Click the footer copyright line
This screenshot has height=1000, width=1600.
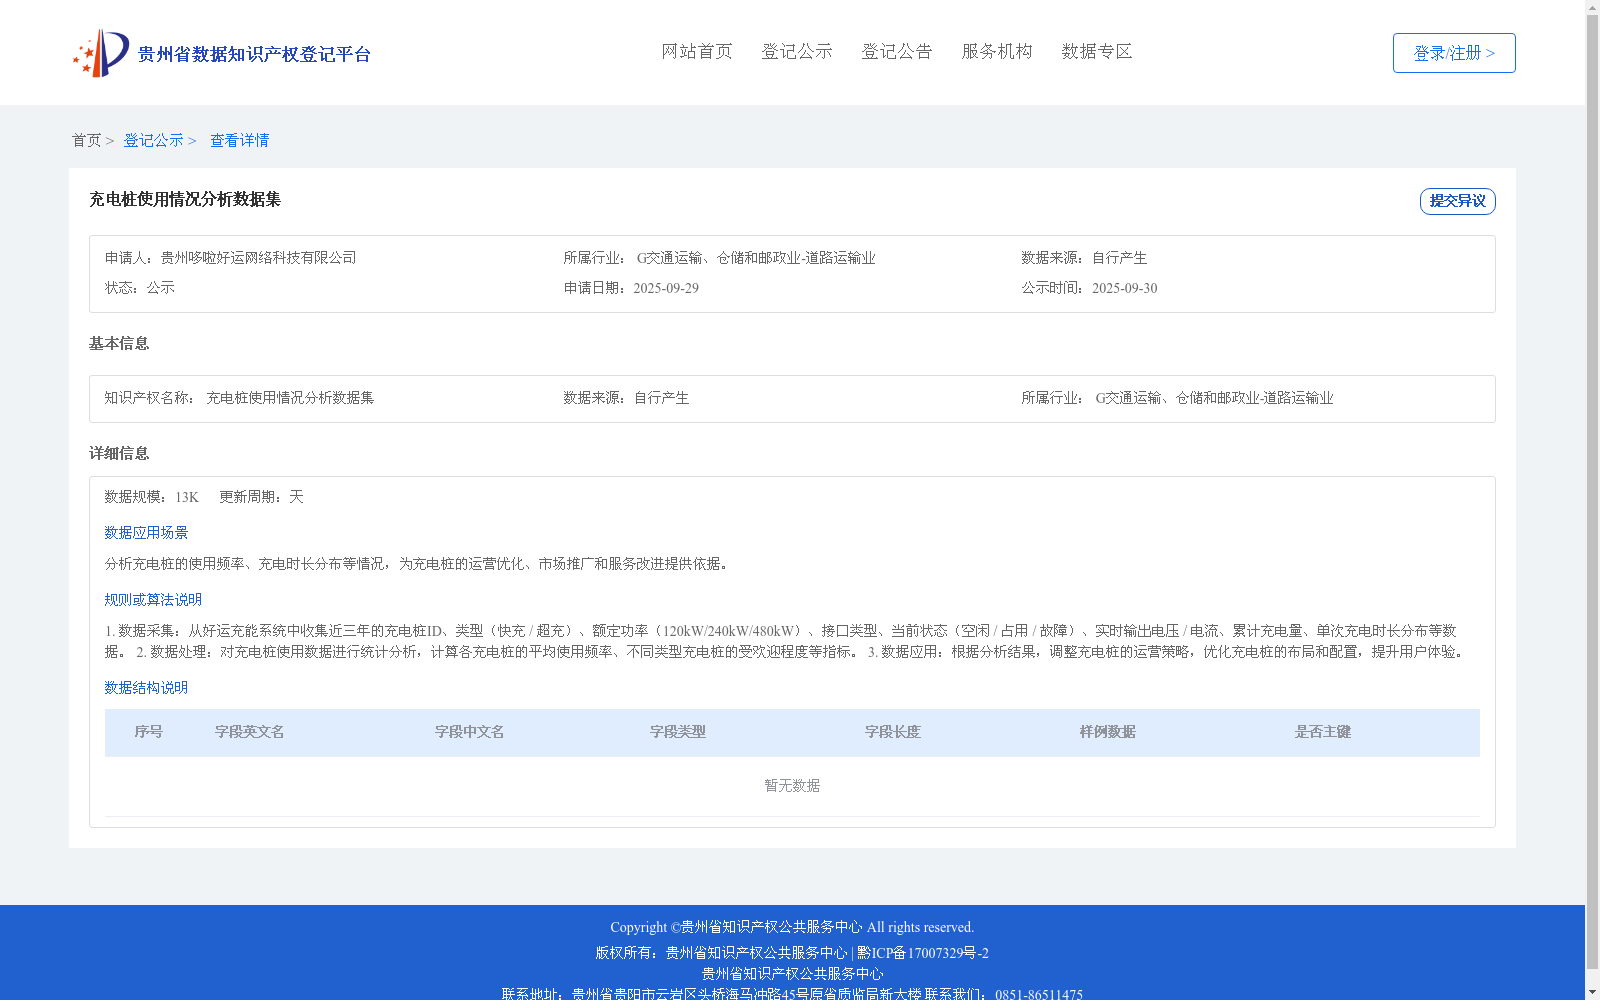pos(792,927)
